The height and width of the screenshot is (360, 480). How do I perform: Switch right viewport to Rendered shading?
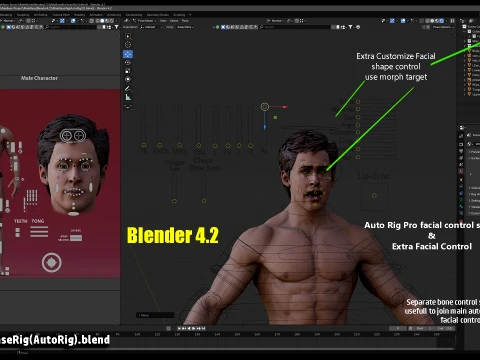pyautogui.click(x=441, y=21)
